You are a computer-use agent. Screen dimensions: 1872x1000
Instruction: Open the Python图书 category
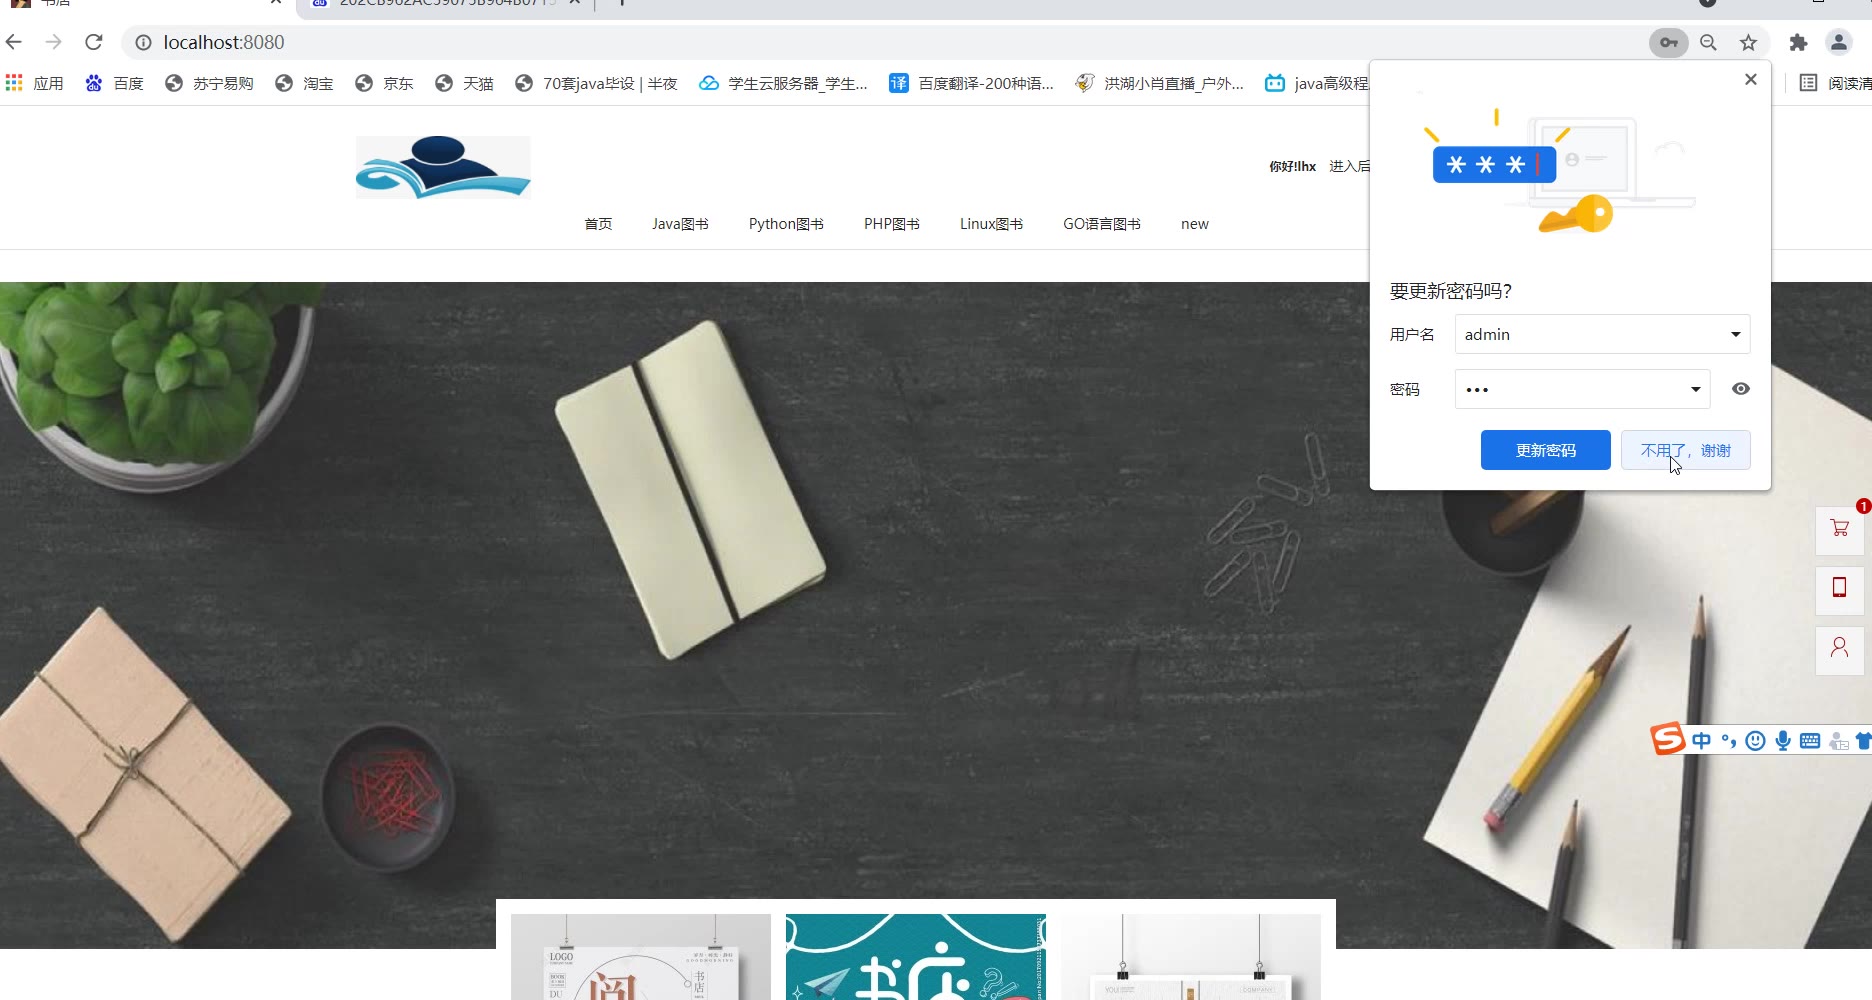coord(786,224)
